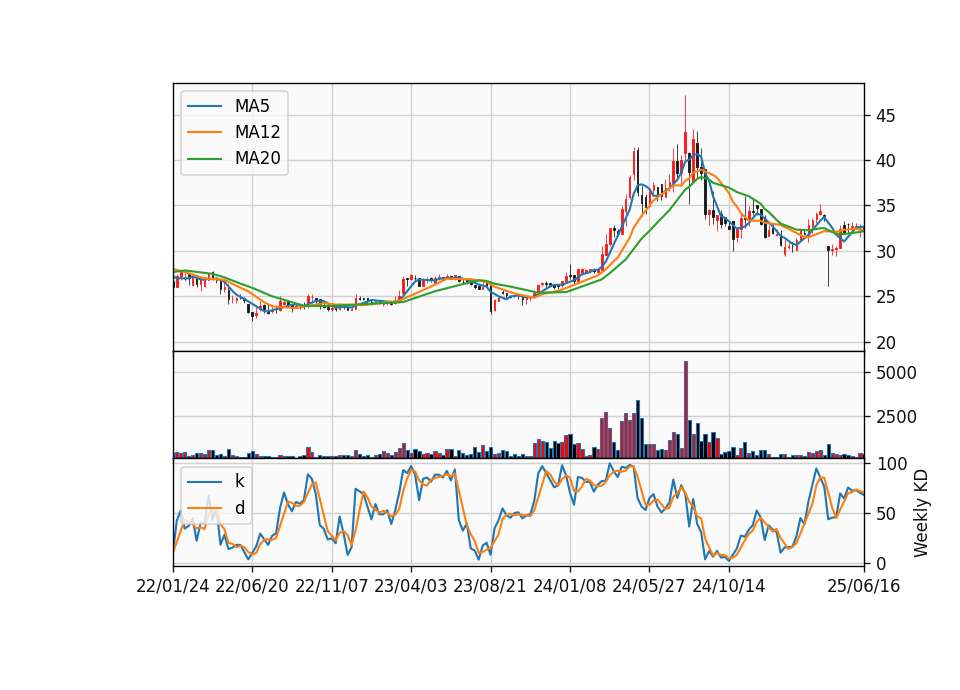Click the 35 price axis label

click(x=885, y=206)
